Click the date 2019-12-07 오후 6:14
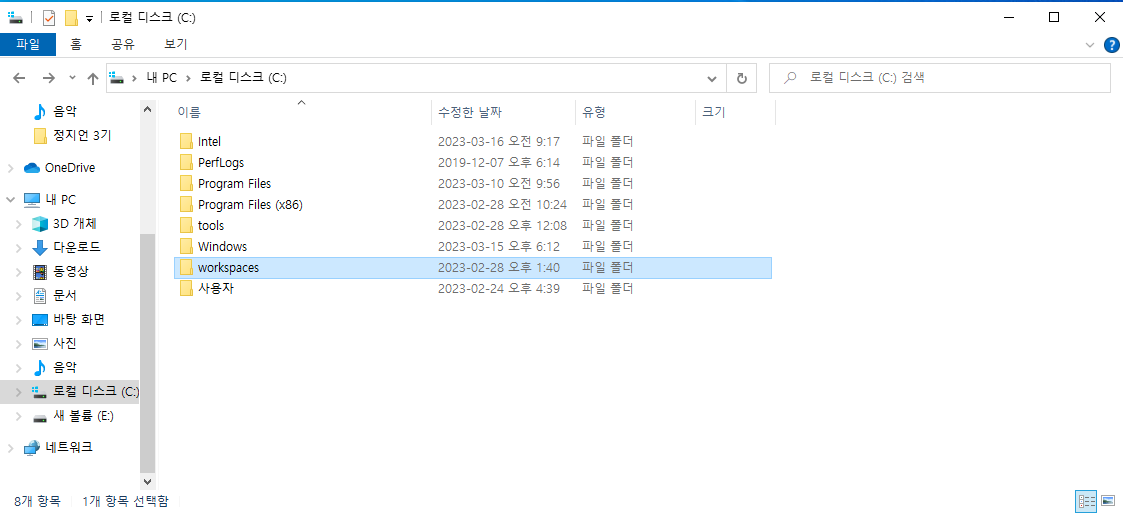This screenshot has height=513, width=1123. (498, 163)
